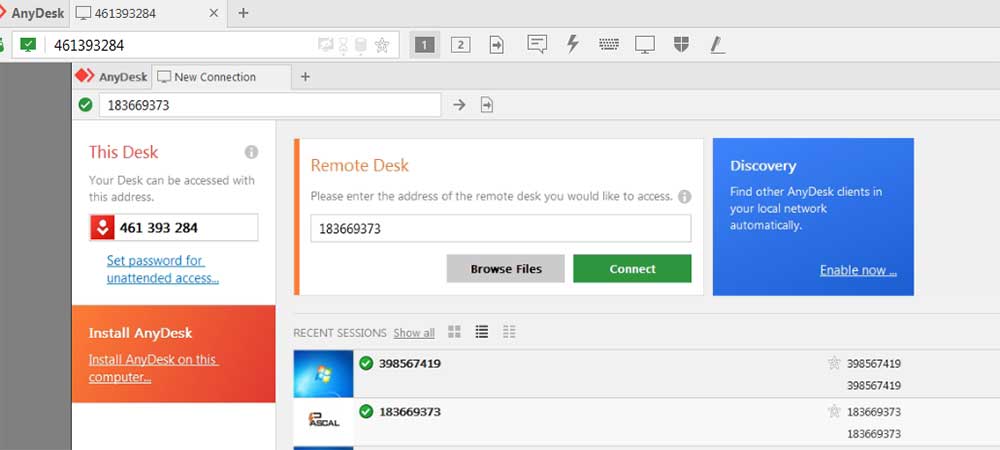
Task: Open a new tab in inner AnyDesk
Action: tap(305, 77)
